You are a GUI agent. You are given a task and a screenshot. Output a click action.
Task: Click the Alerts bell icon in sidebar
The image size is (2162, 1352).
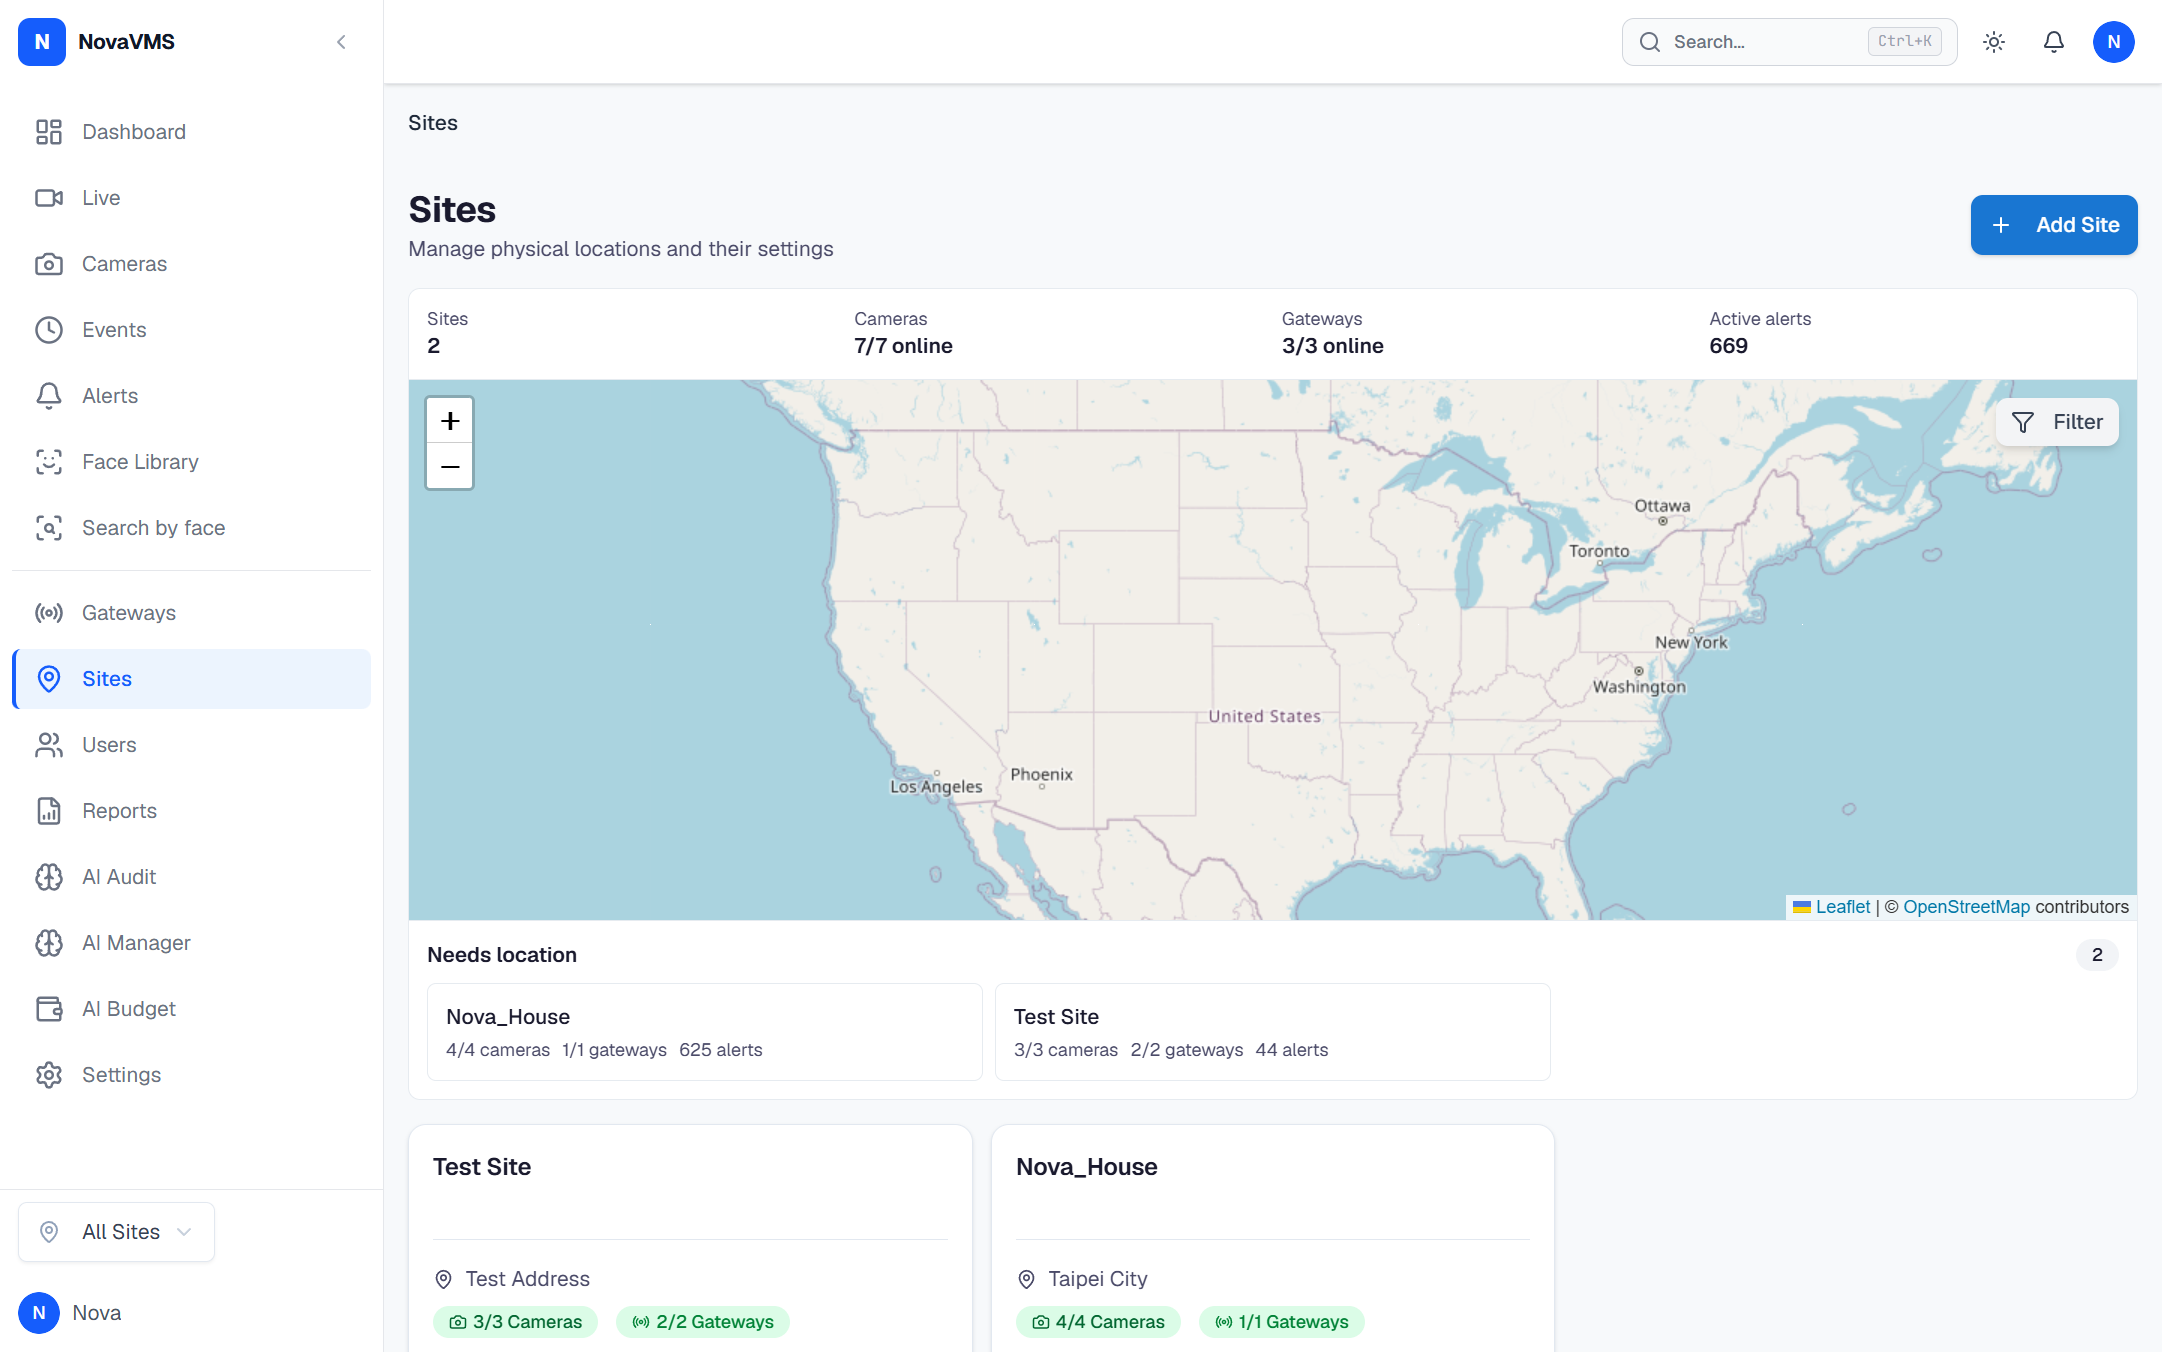tap(49, 396)
